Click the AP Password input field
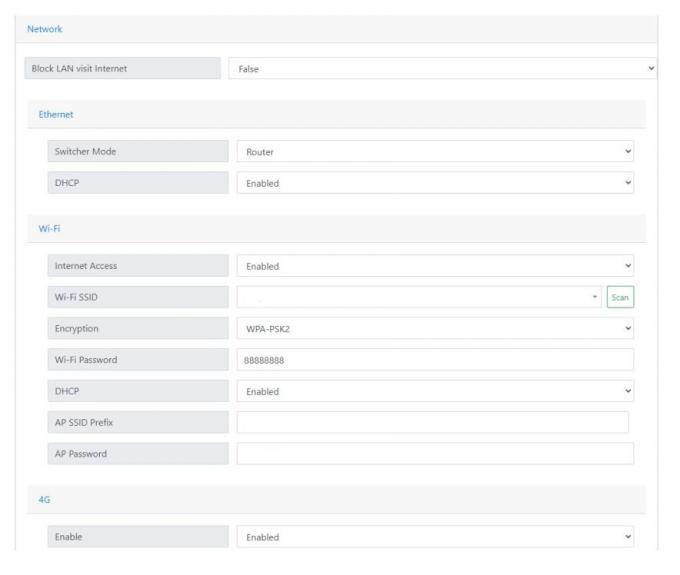This screenshot has height=575, width=680. (x=435, y=453)
